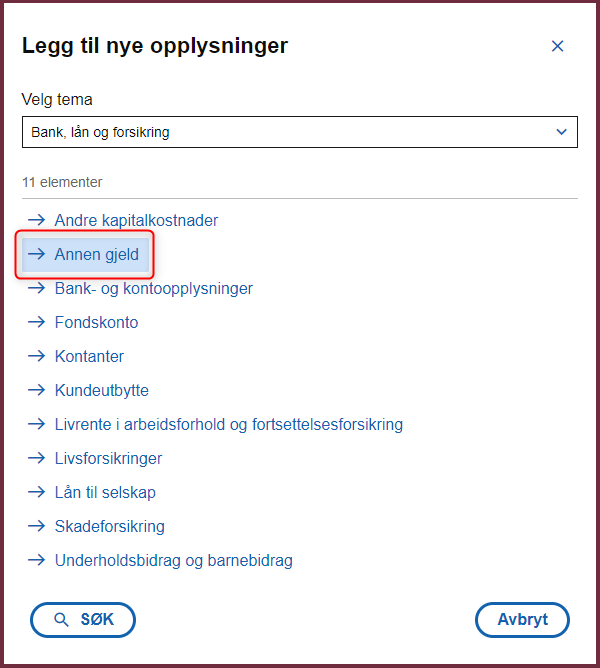600x668 pixels.
Task: Click arrow icon beside Andre kapitalkostnader
Action: (x=37, y=220)
